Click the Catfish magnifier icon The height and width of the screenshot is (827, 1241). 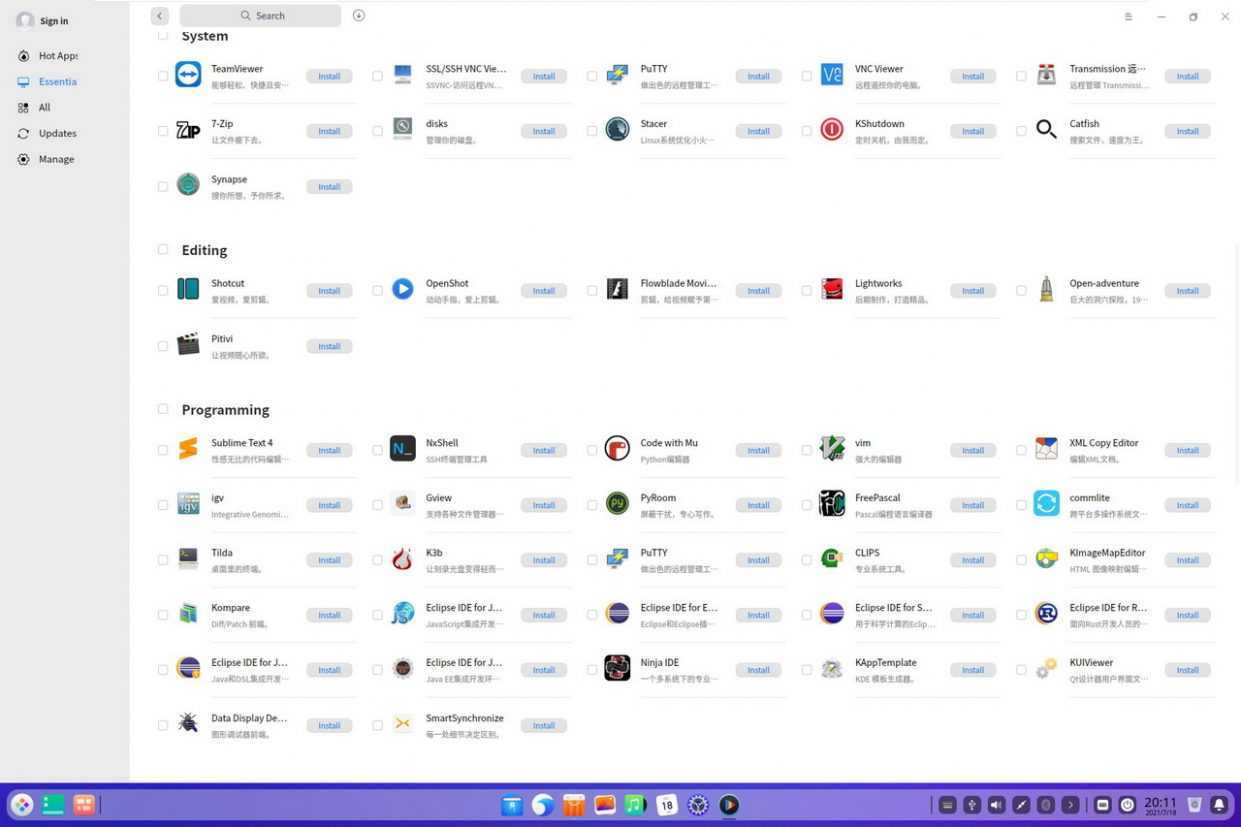pos(1046,130)
